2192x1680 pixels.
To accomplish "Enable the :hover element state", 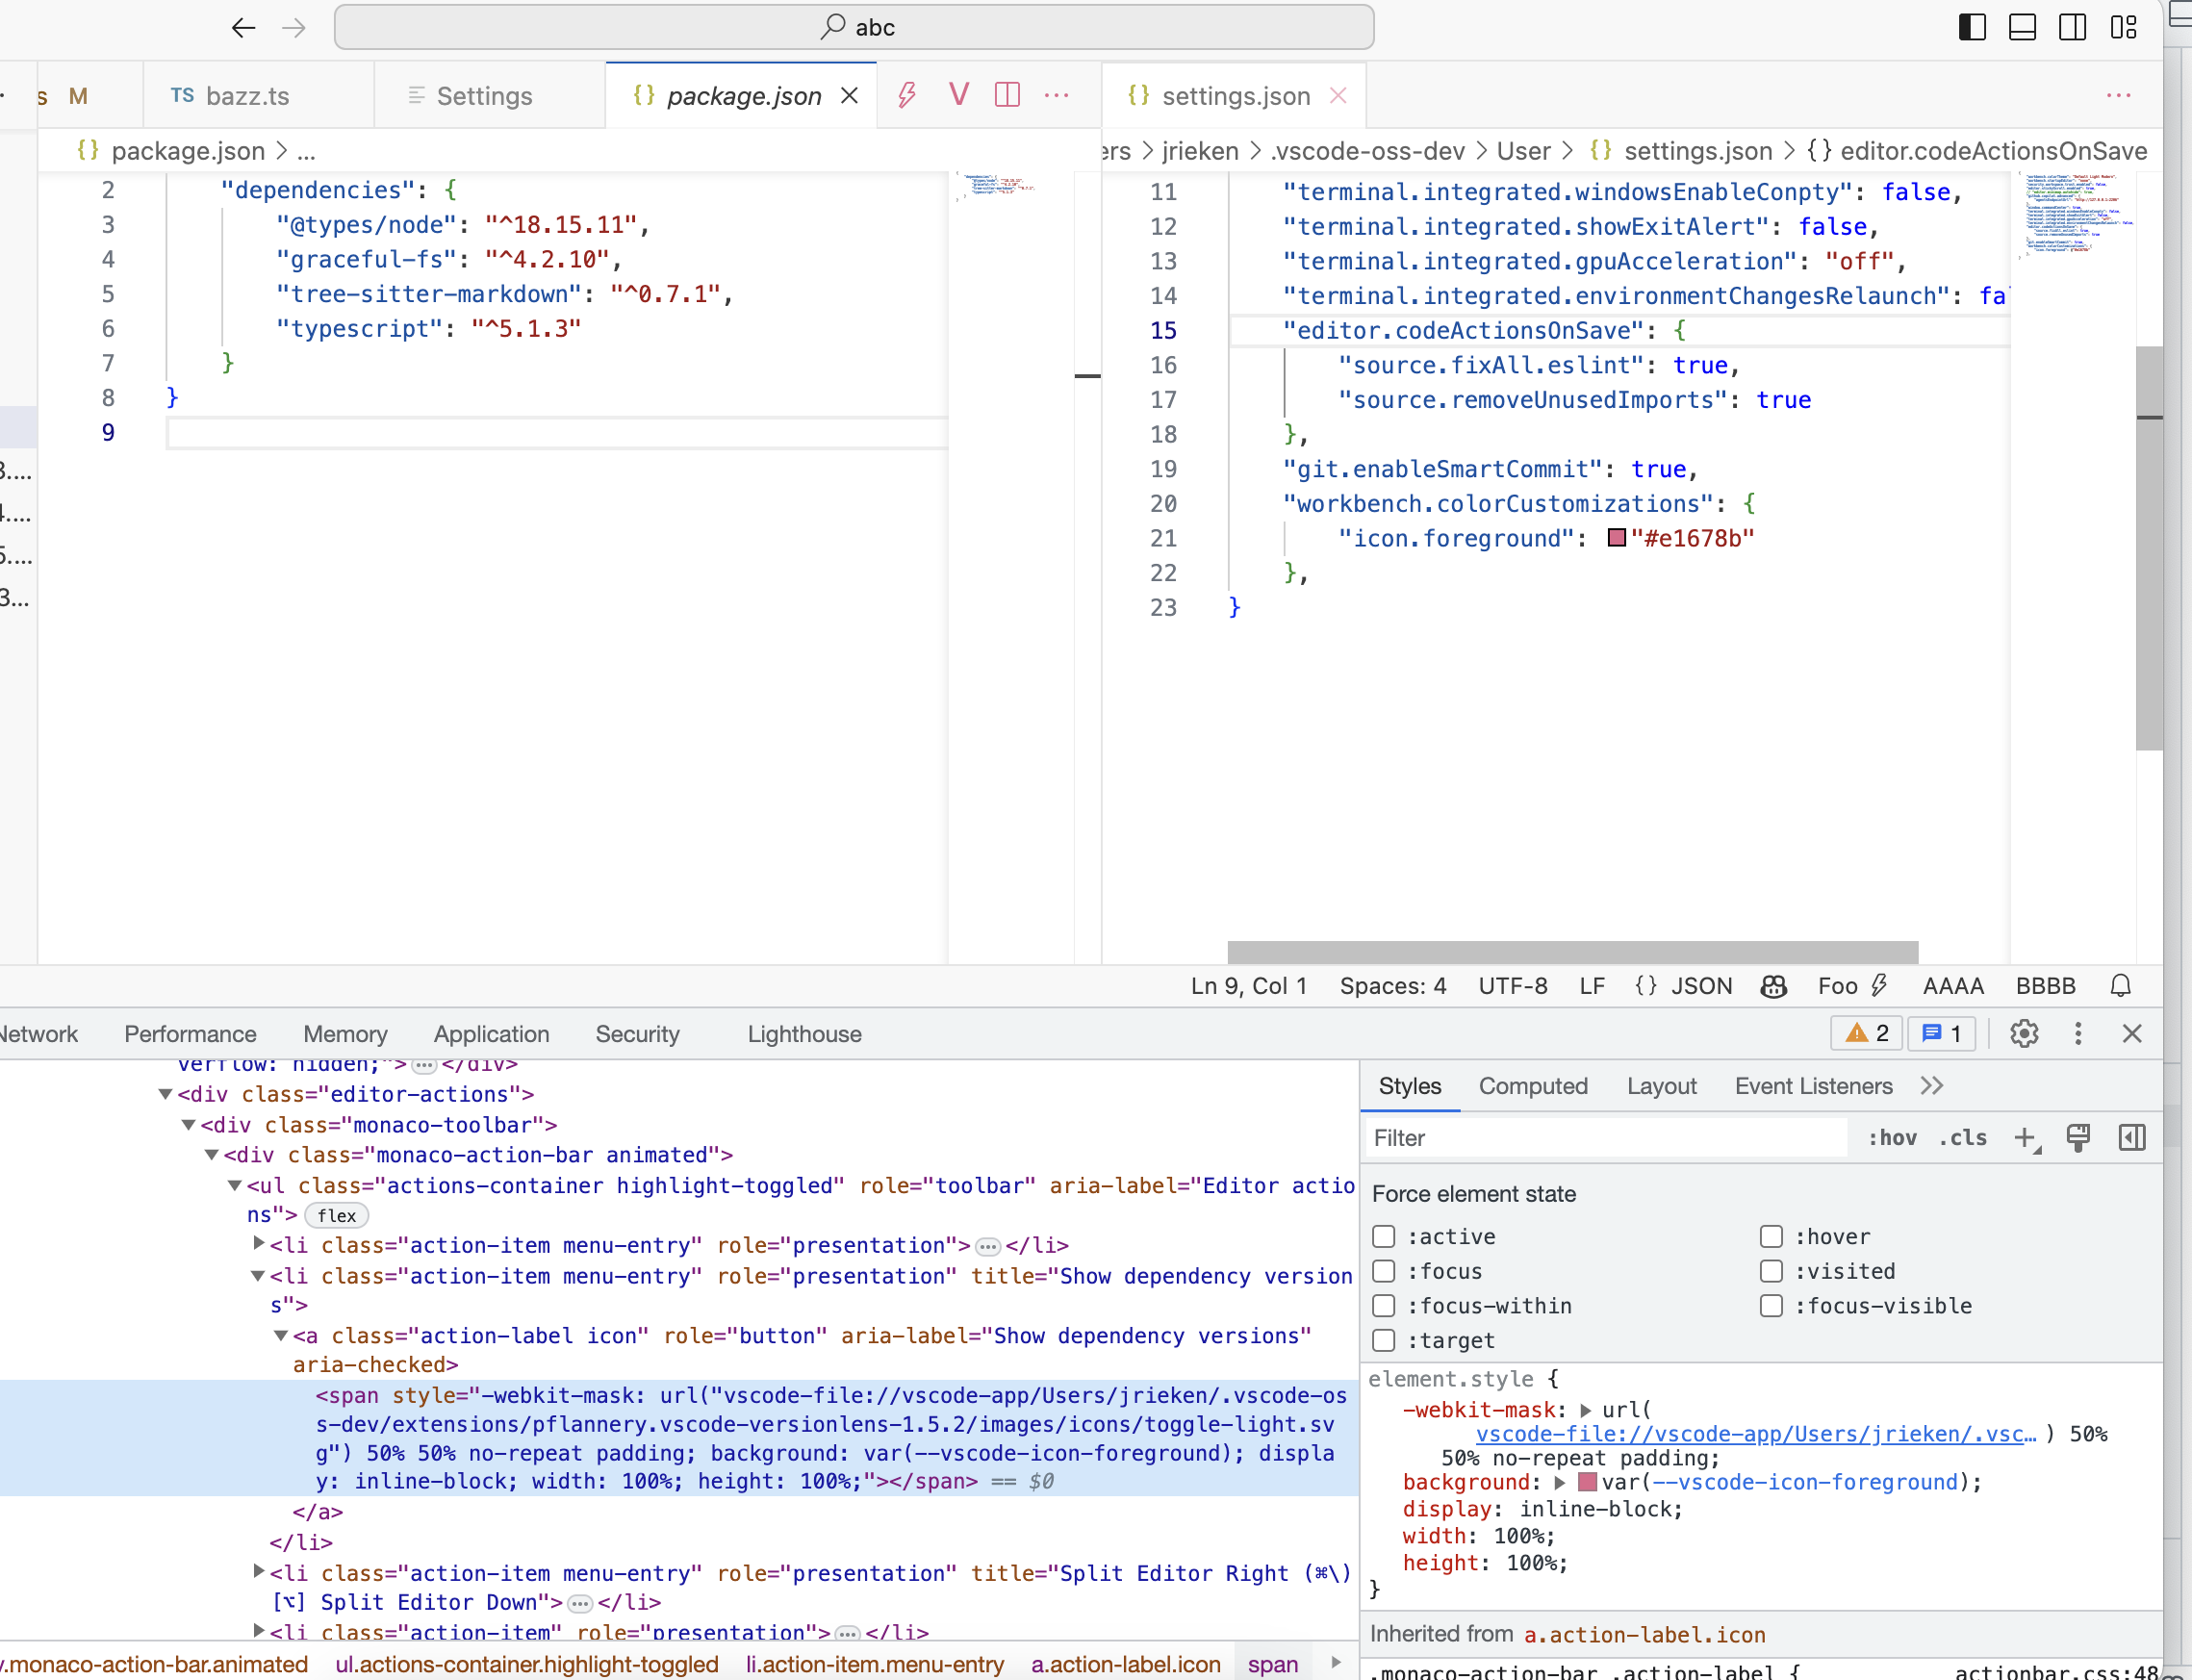I will 1772,1236.
